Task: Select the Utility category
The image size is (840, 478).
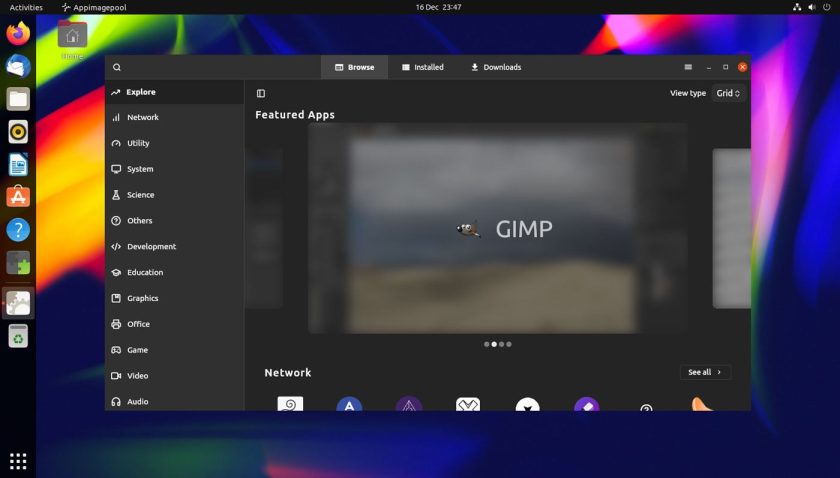Action: coord(175,143)
